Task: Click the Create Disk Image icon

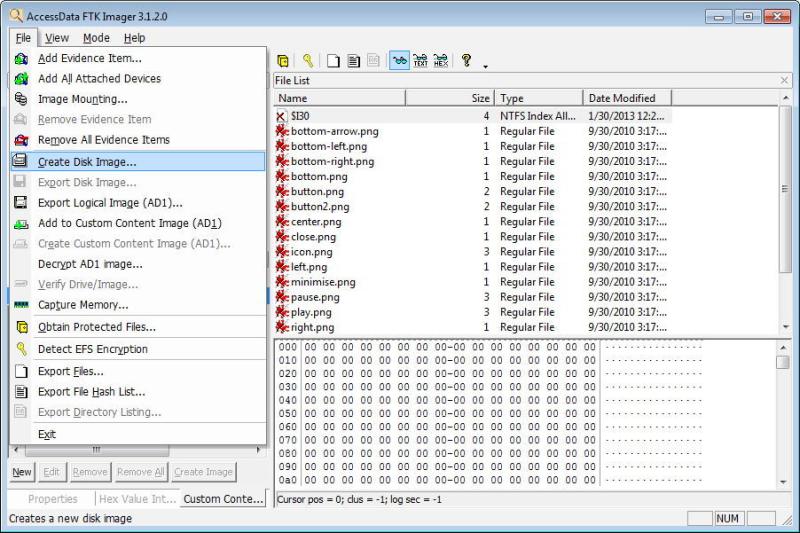Action: tap(20, 161)
